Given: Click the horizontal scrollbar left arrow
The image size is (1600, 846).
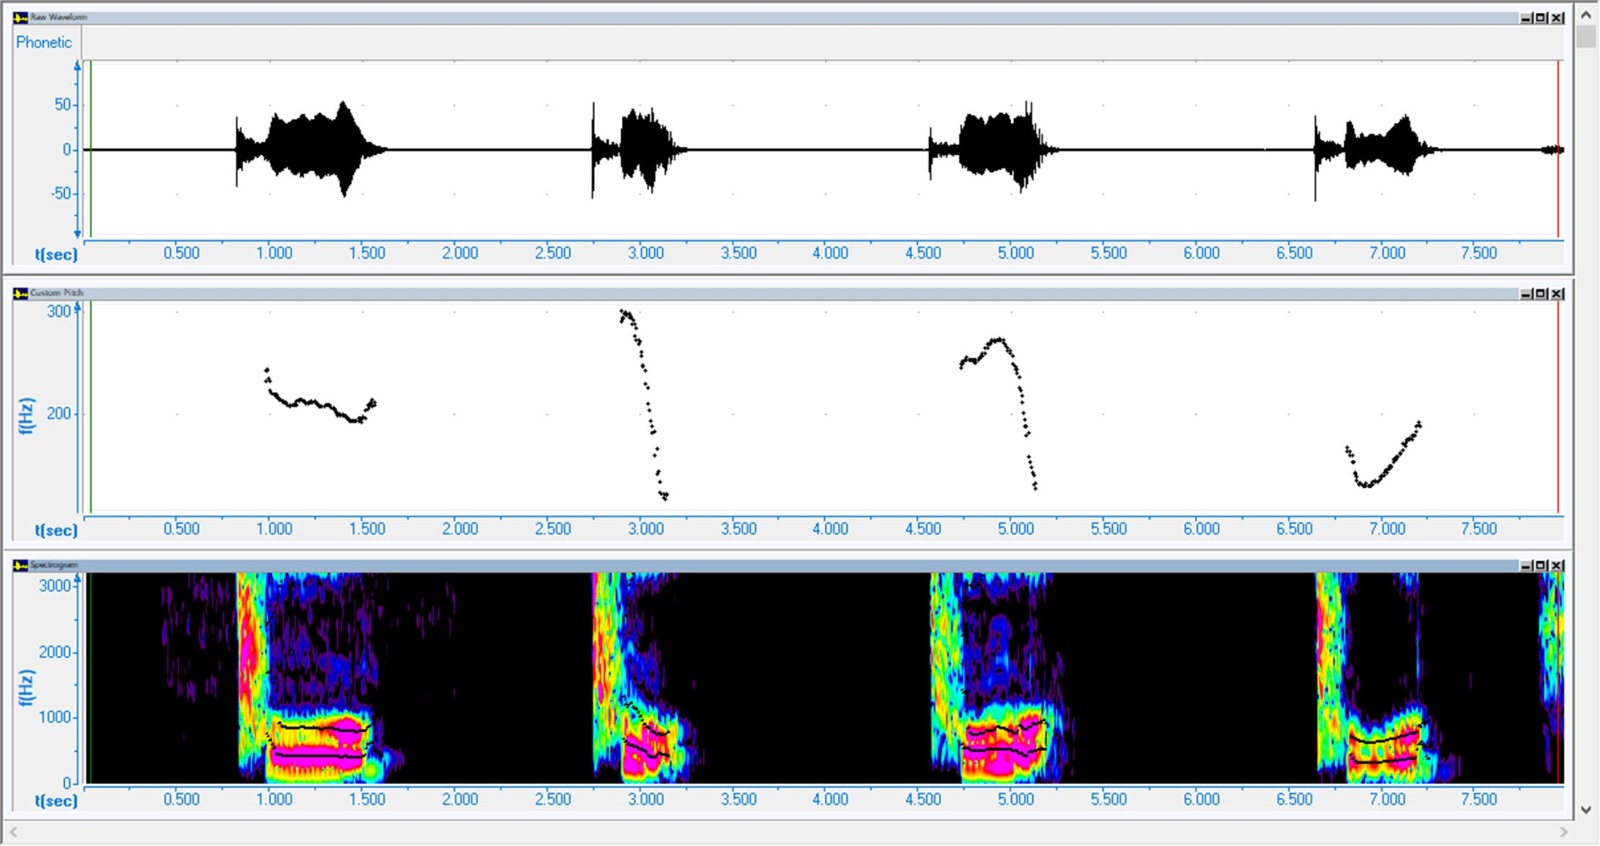Looking at the screenshot, I should 13,832.
